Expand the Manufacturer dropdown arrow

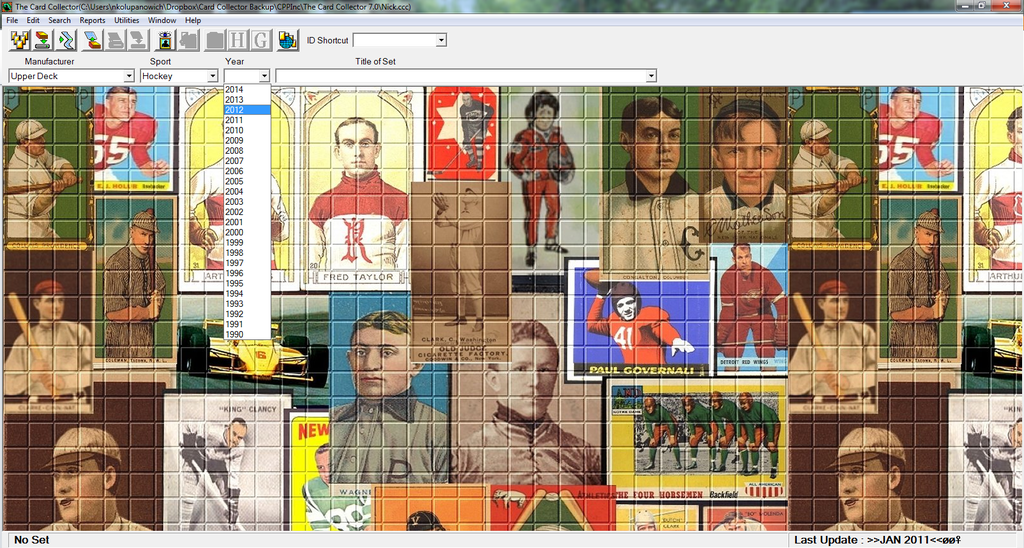[129, 76]
